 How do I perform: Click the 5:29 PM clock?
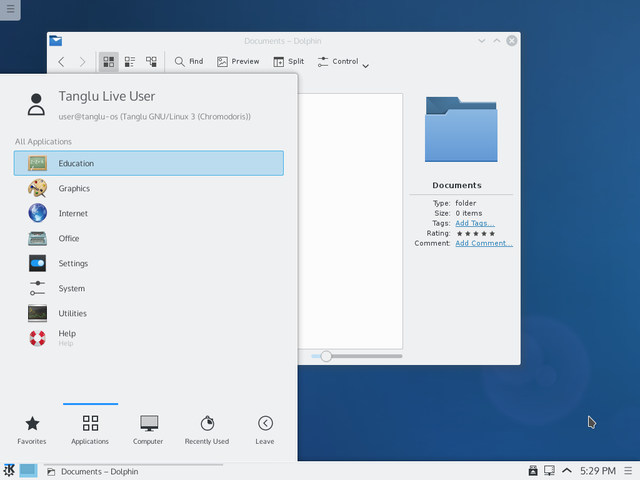[x=598, y=471]
